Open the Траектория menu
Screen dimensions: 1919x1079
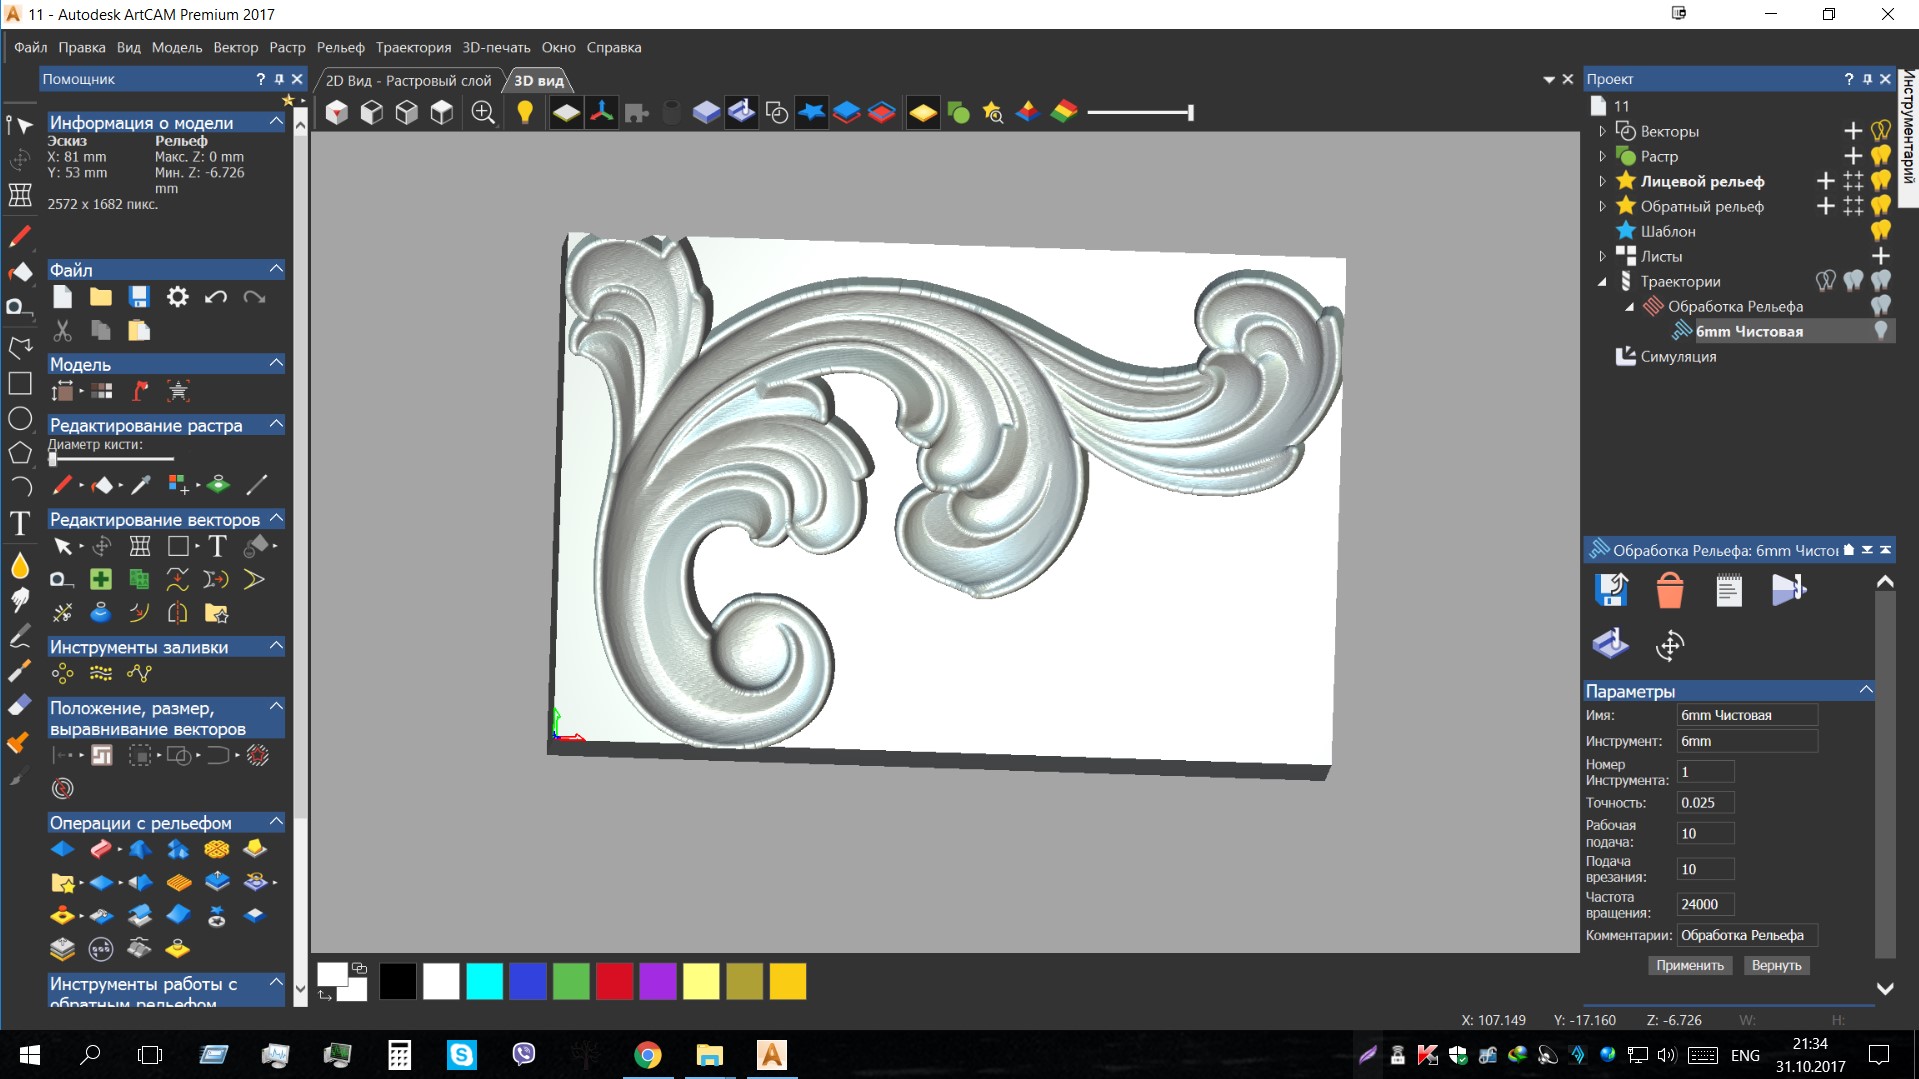413,47
